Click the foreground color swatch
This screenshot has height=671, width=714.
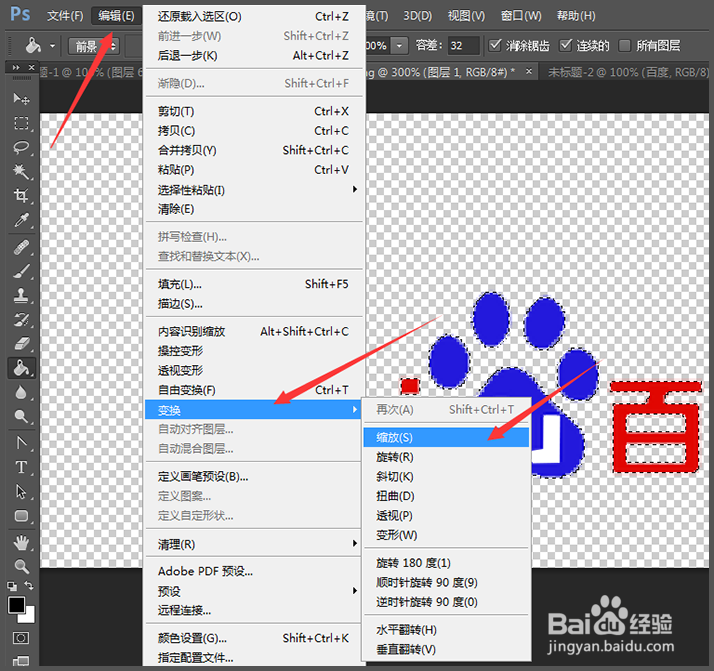point(16,605)
